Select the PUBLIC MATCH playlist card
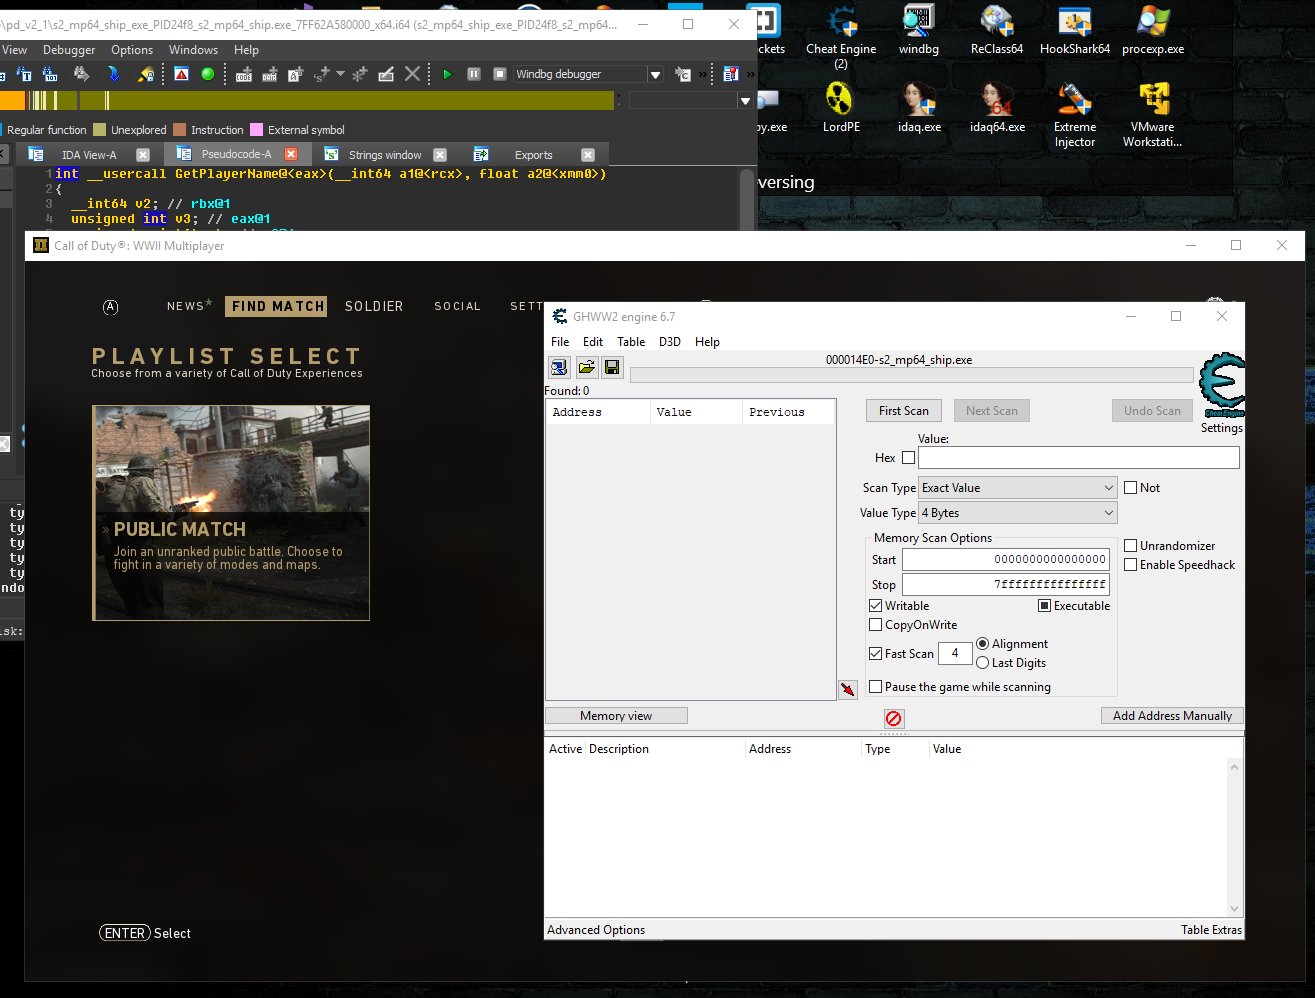Viewport: 1315px width, 998px height. (x=231, y=513)
